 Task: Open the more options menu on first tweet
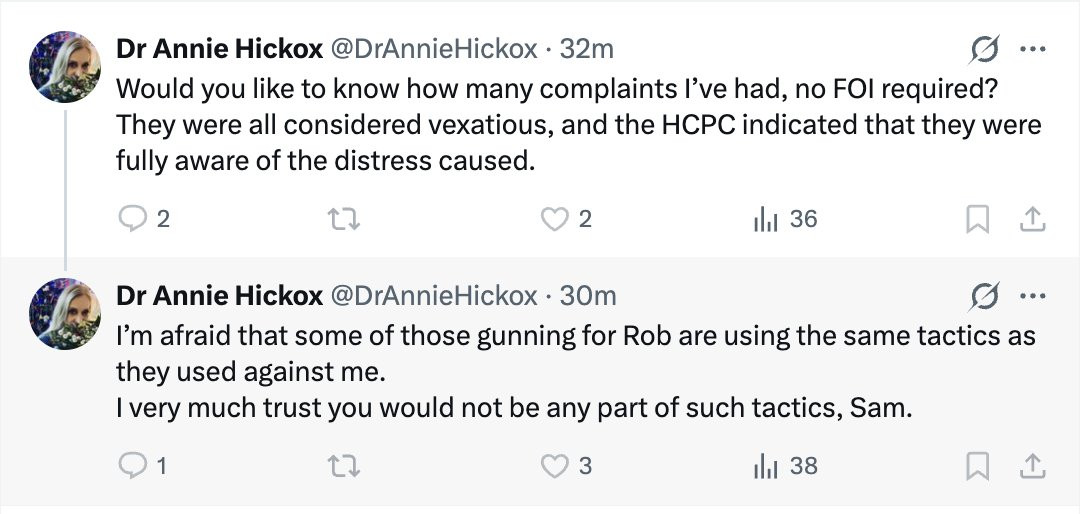(1032, 50)
